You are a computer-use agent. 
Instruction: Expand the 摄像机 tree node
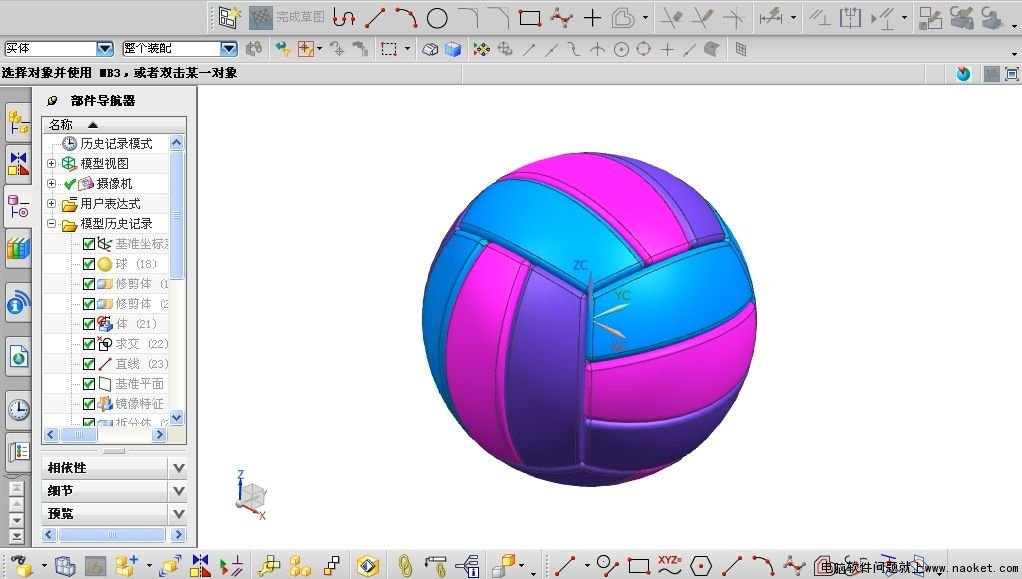click(51, 184)
